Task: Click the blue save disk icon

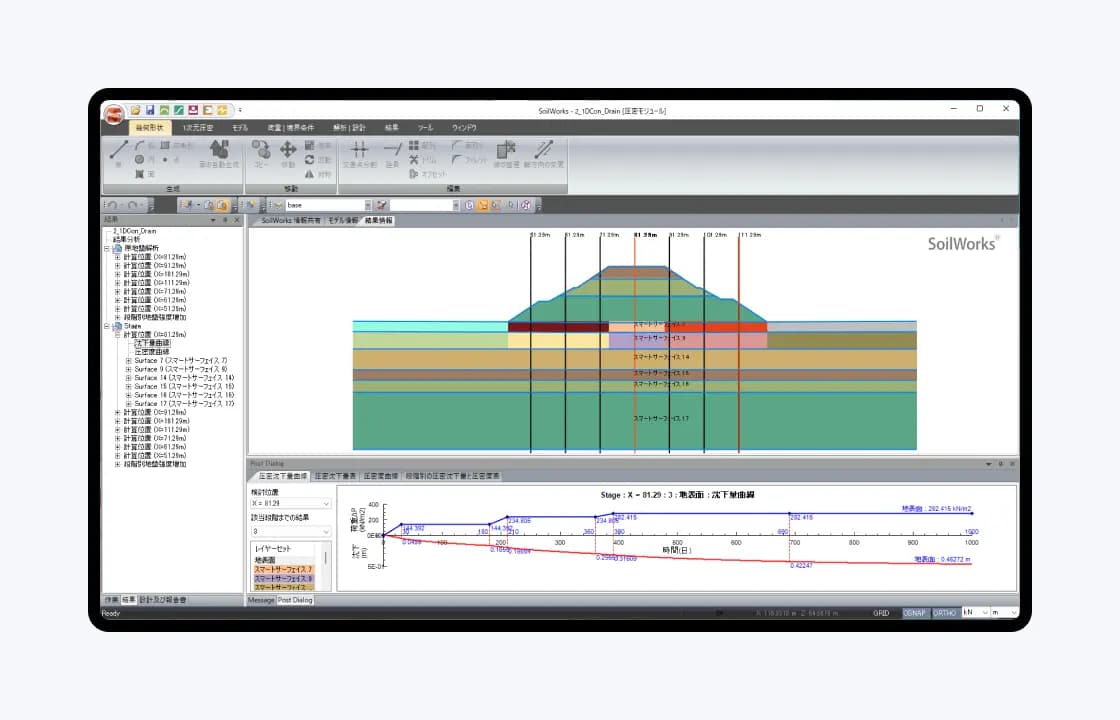Action: (150, 110)
